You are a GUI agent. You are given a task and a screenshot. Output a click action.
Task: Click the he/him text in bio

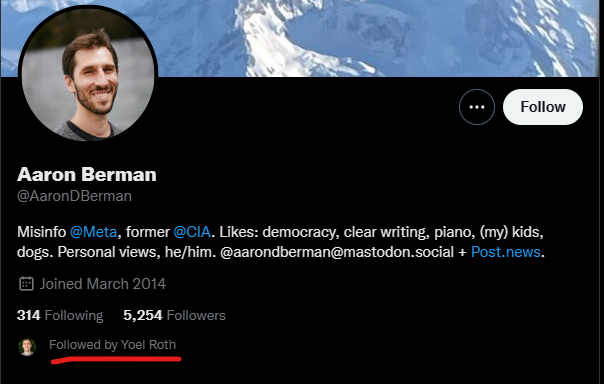[x=190, y=252]
